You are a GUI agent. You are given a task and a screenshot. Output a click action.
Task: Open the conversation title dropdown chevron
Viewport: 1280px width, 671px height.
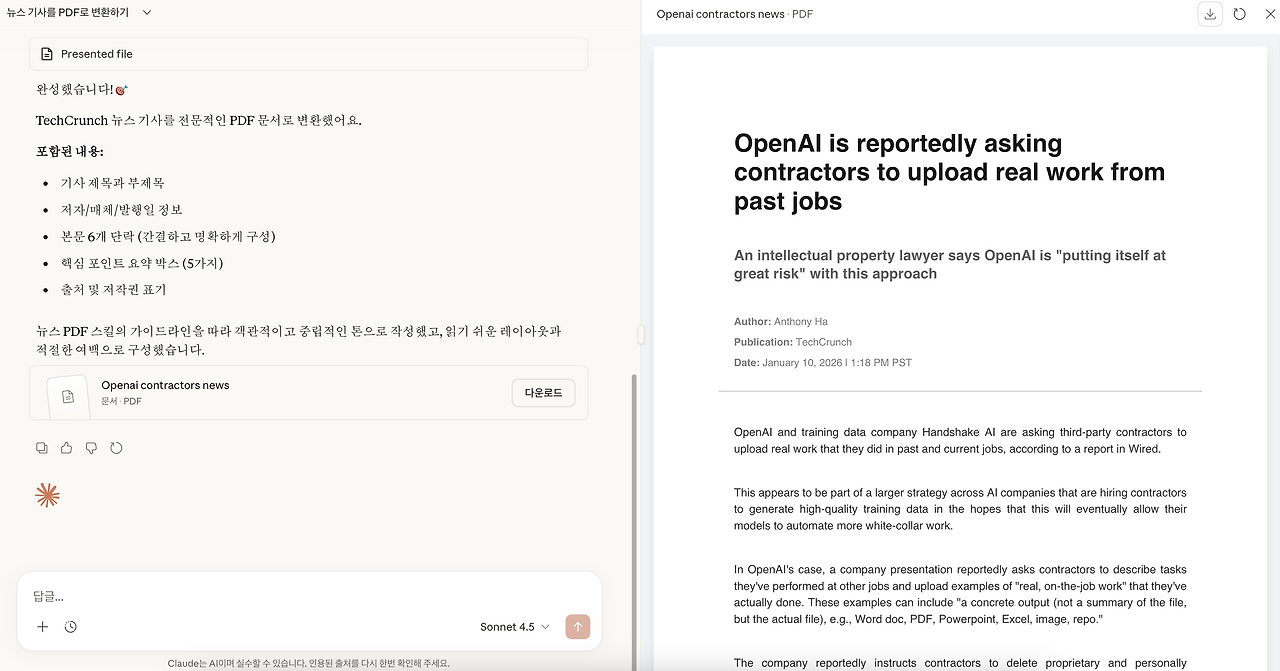pos(147,12)
